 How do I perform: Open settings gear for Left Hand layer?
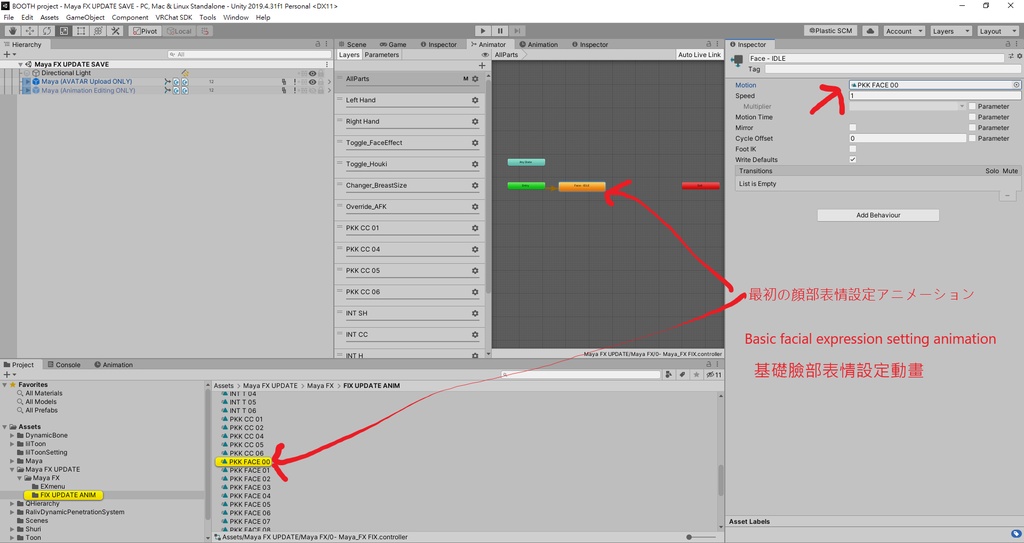coord(475,101)
